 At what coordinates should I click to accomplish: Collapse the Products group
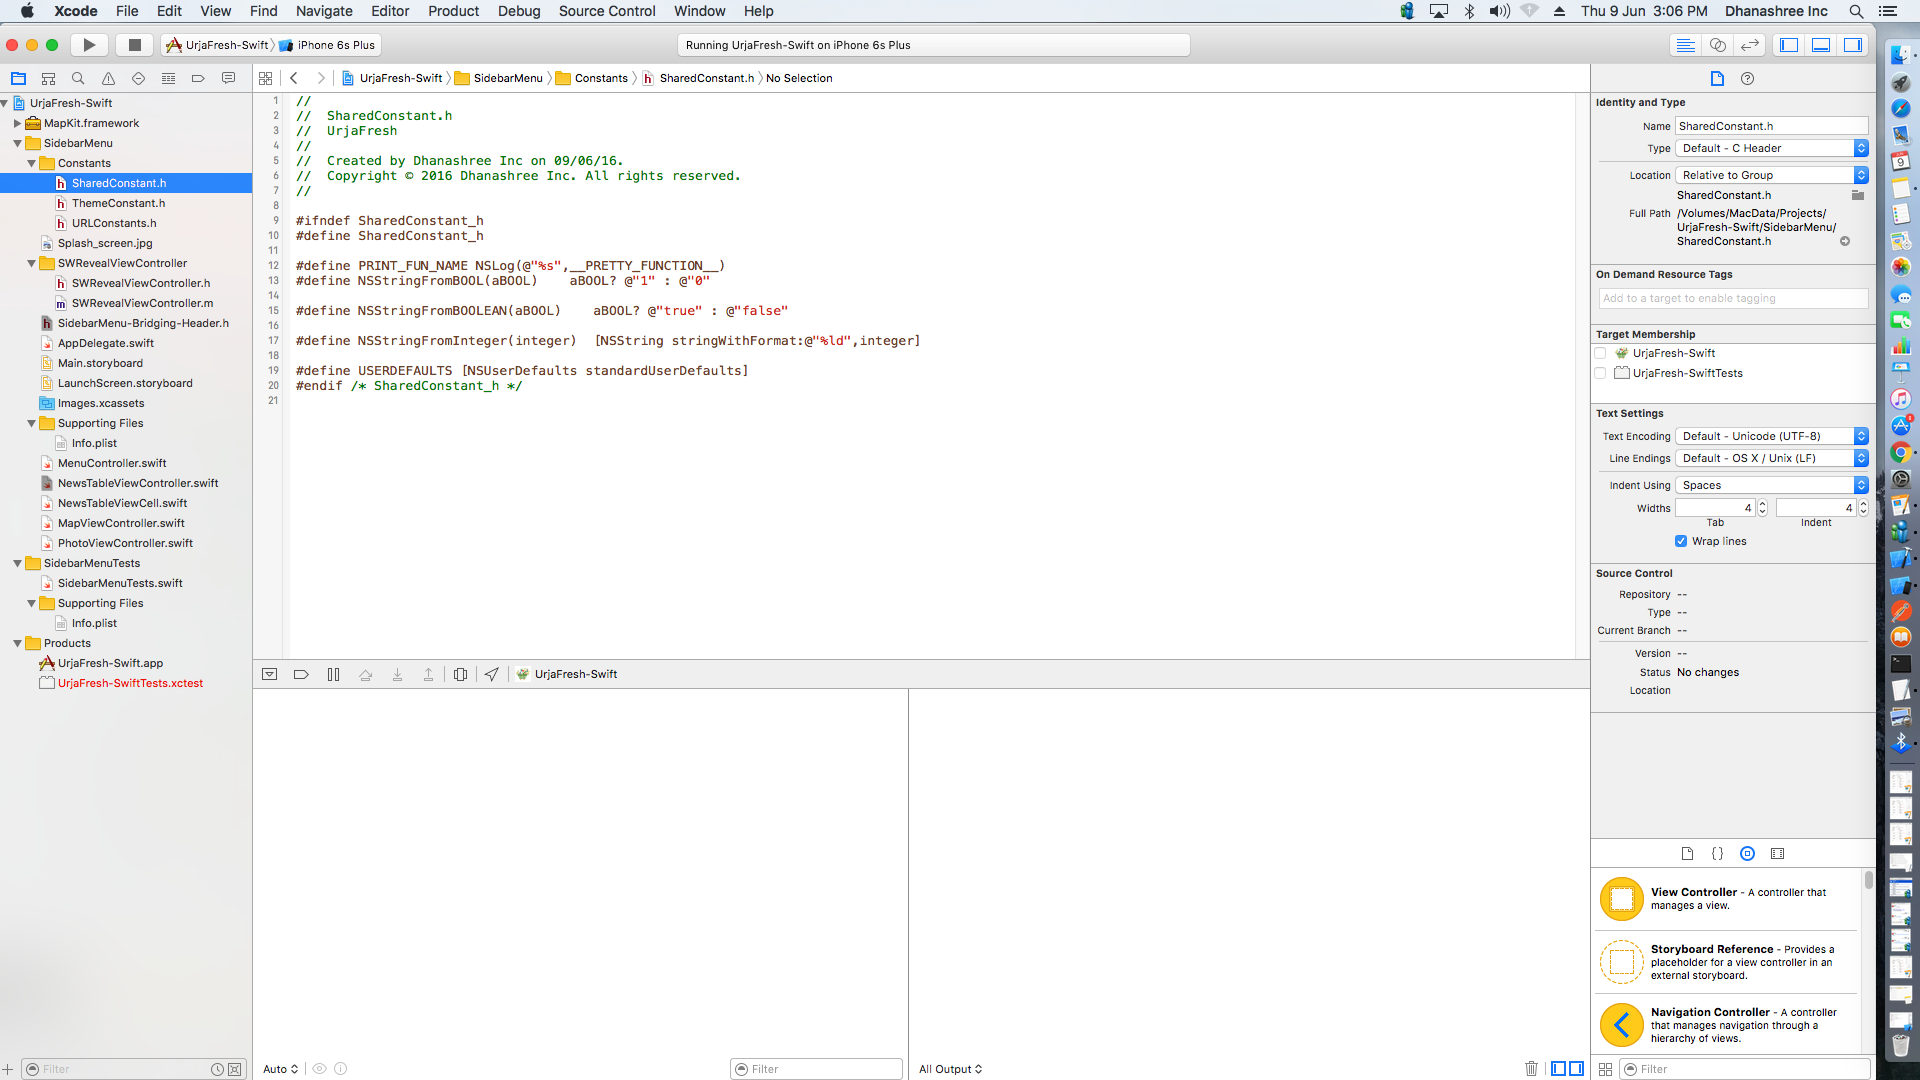tap(17, 643)
